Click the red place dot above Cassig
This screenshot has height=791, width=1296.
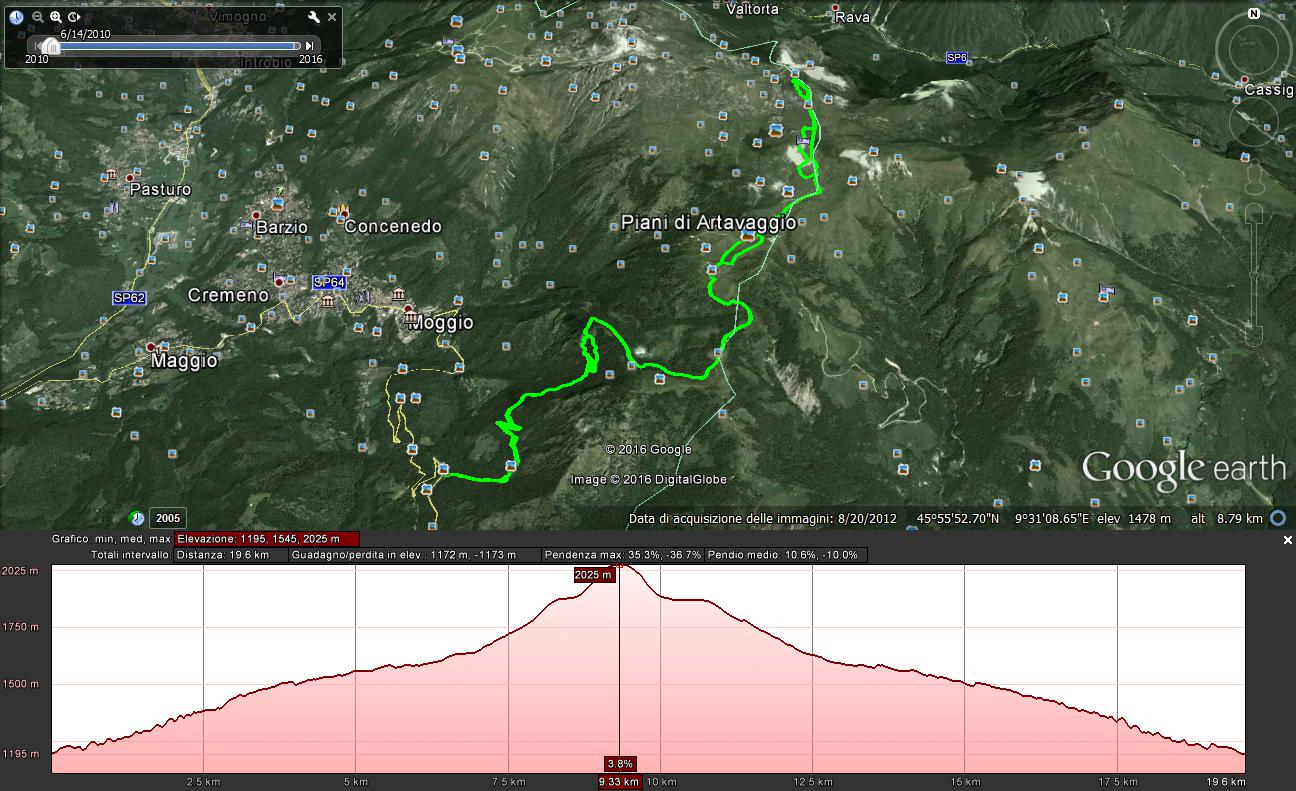(1245, 80)
